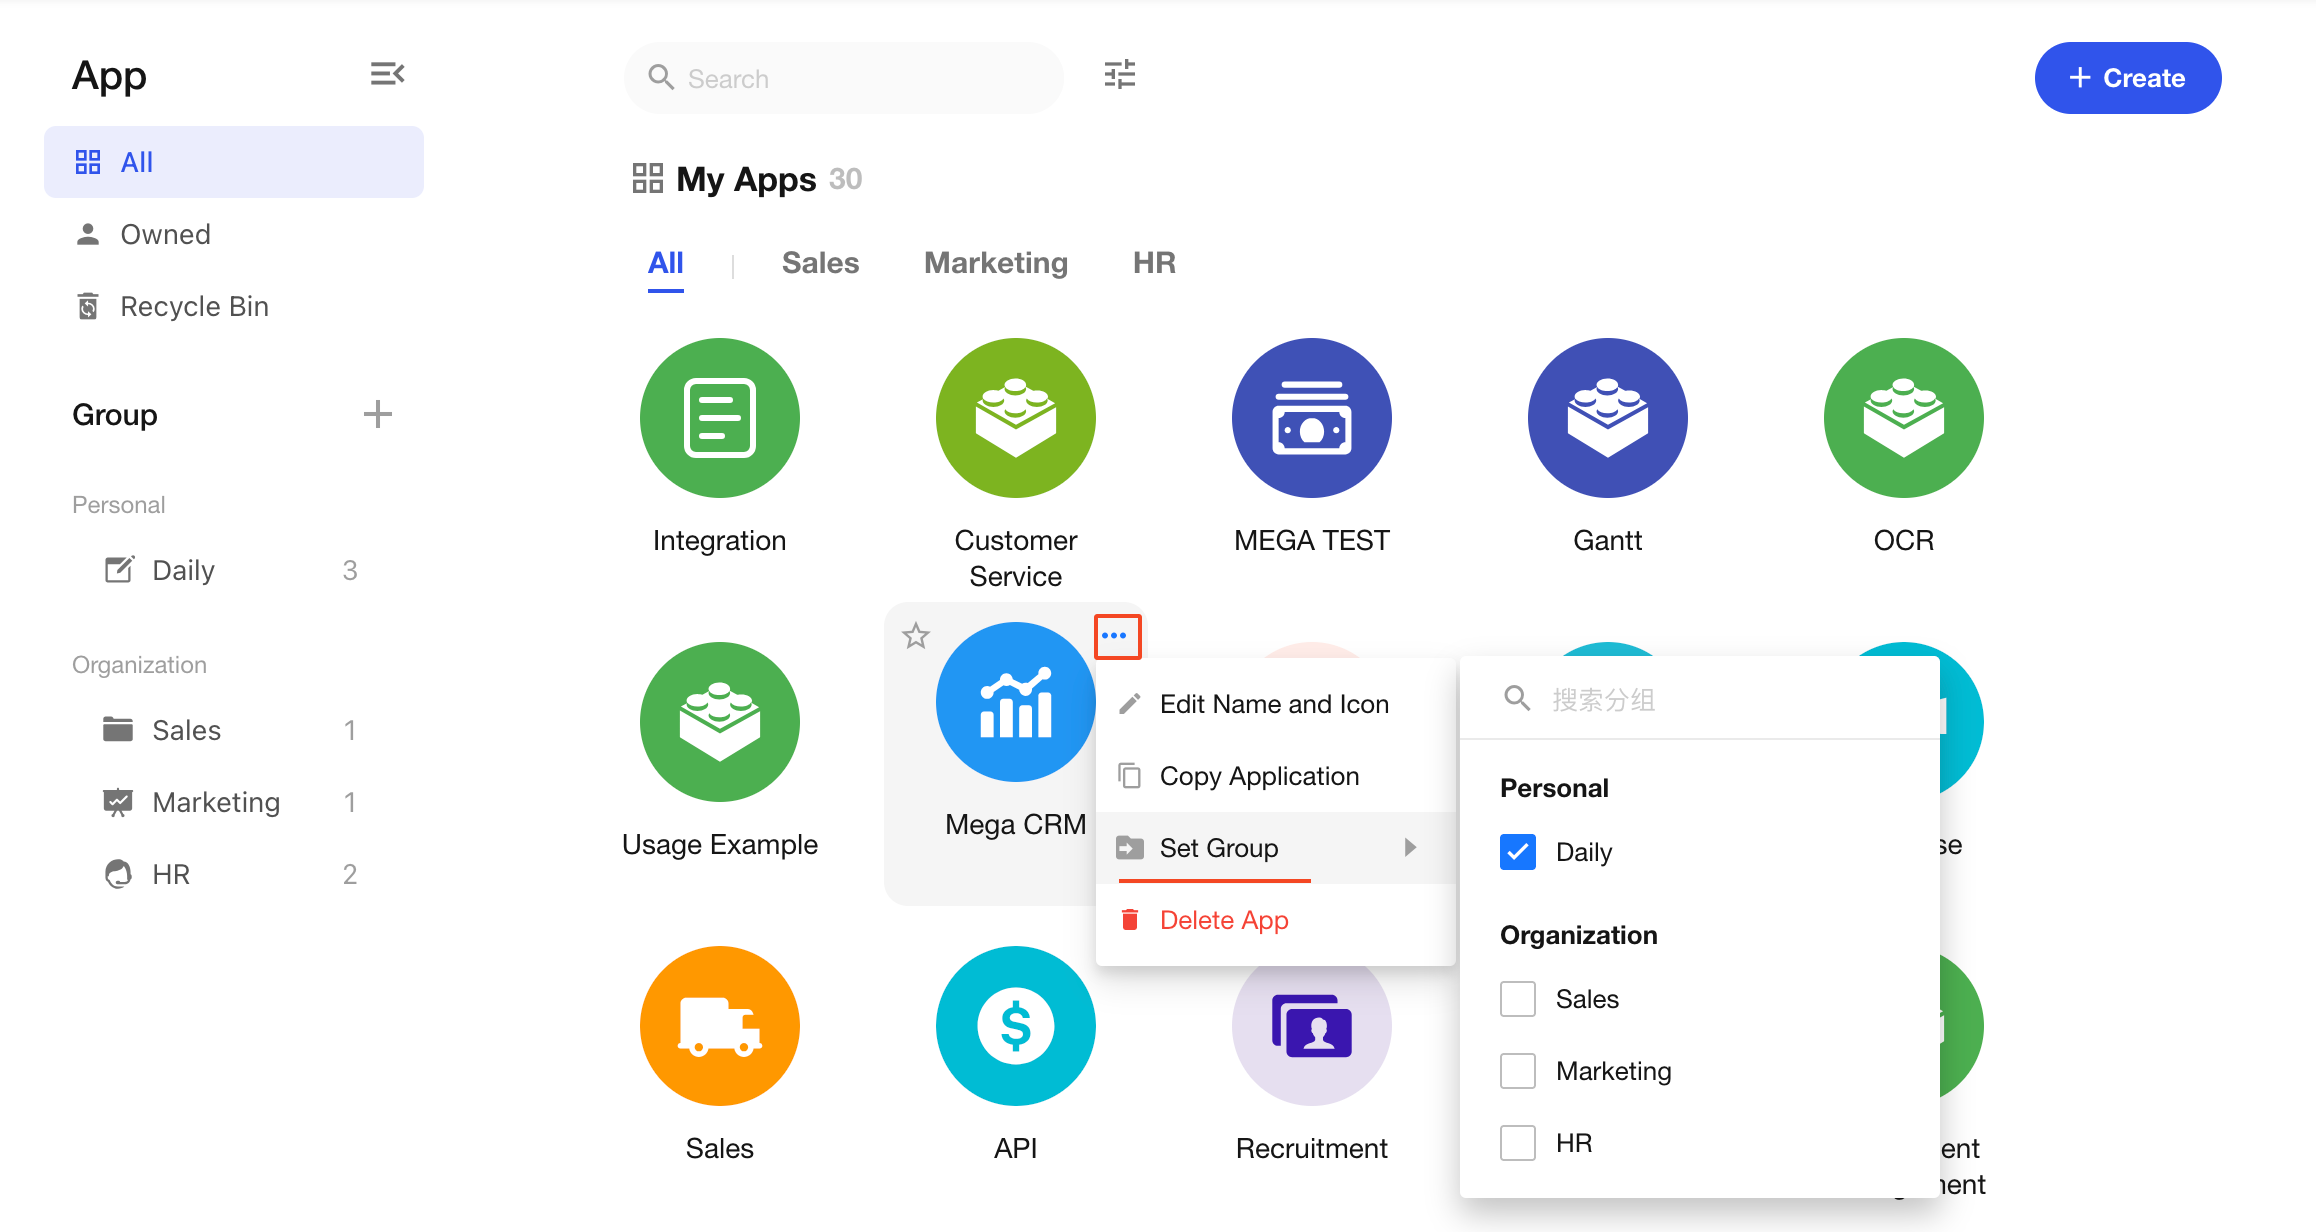Choose Edit Name and Icon

pos(1274,704)
